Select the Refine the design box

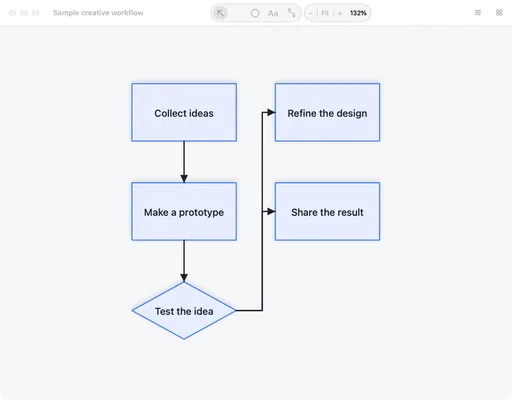(x=327, y=112)
